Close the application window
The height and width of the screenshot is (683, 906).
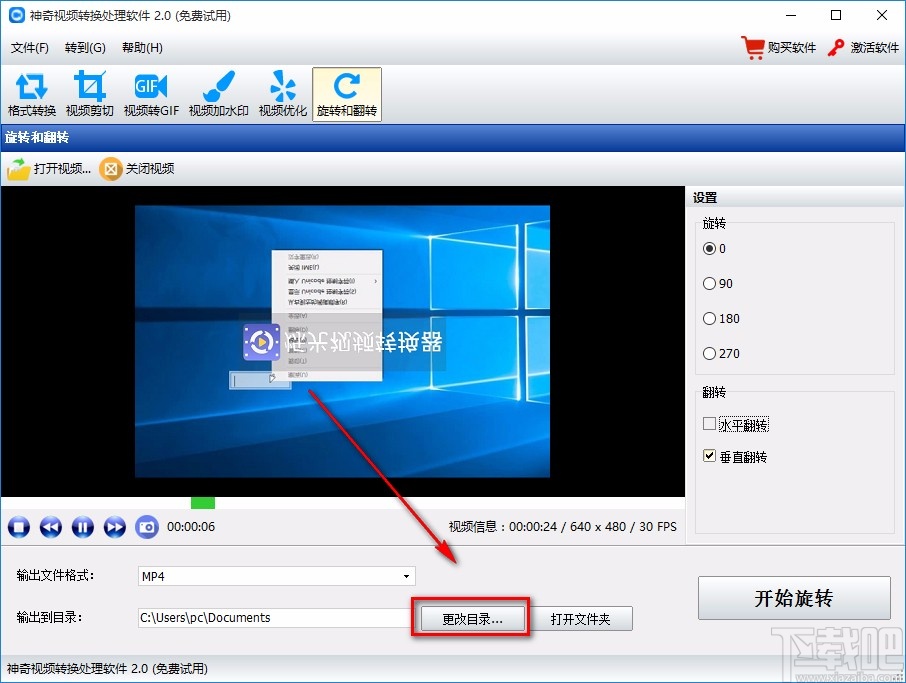pyautogui.click(x=882, y=16)
